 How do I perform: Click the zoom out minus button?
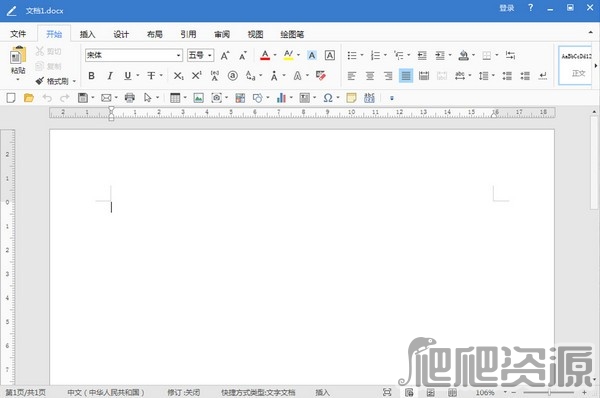[514, 392]
